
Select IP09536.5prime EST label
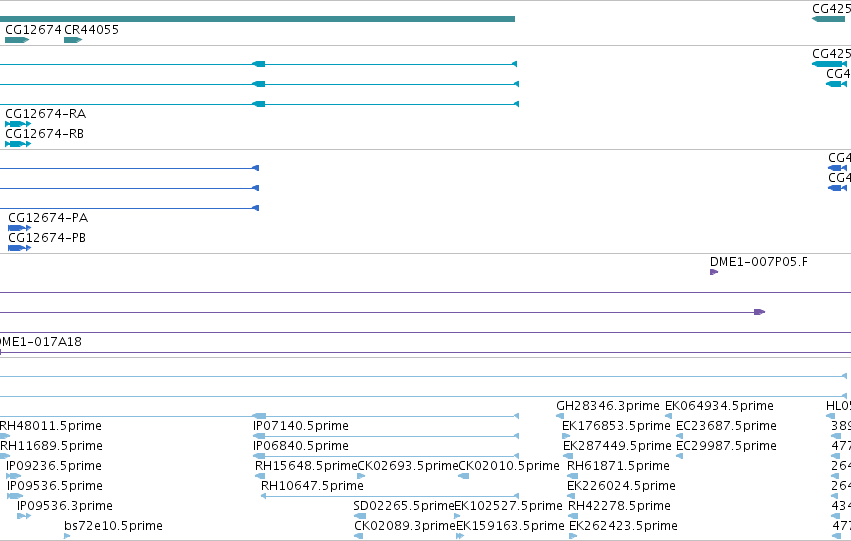click(x=55, y=486)
